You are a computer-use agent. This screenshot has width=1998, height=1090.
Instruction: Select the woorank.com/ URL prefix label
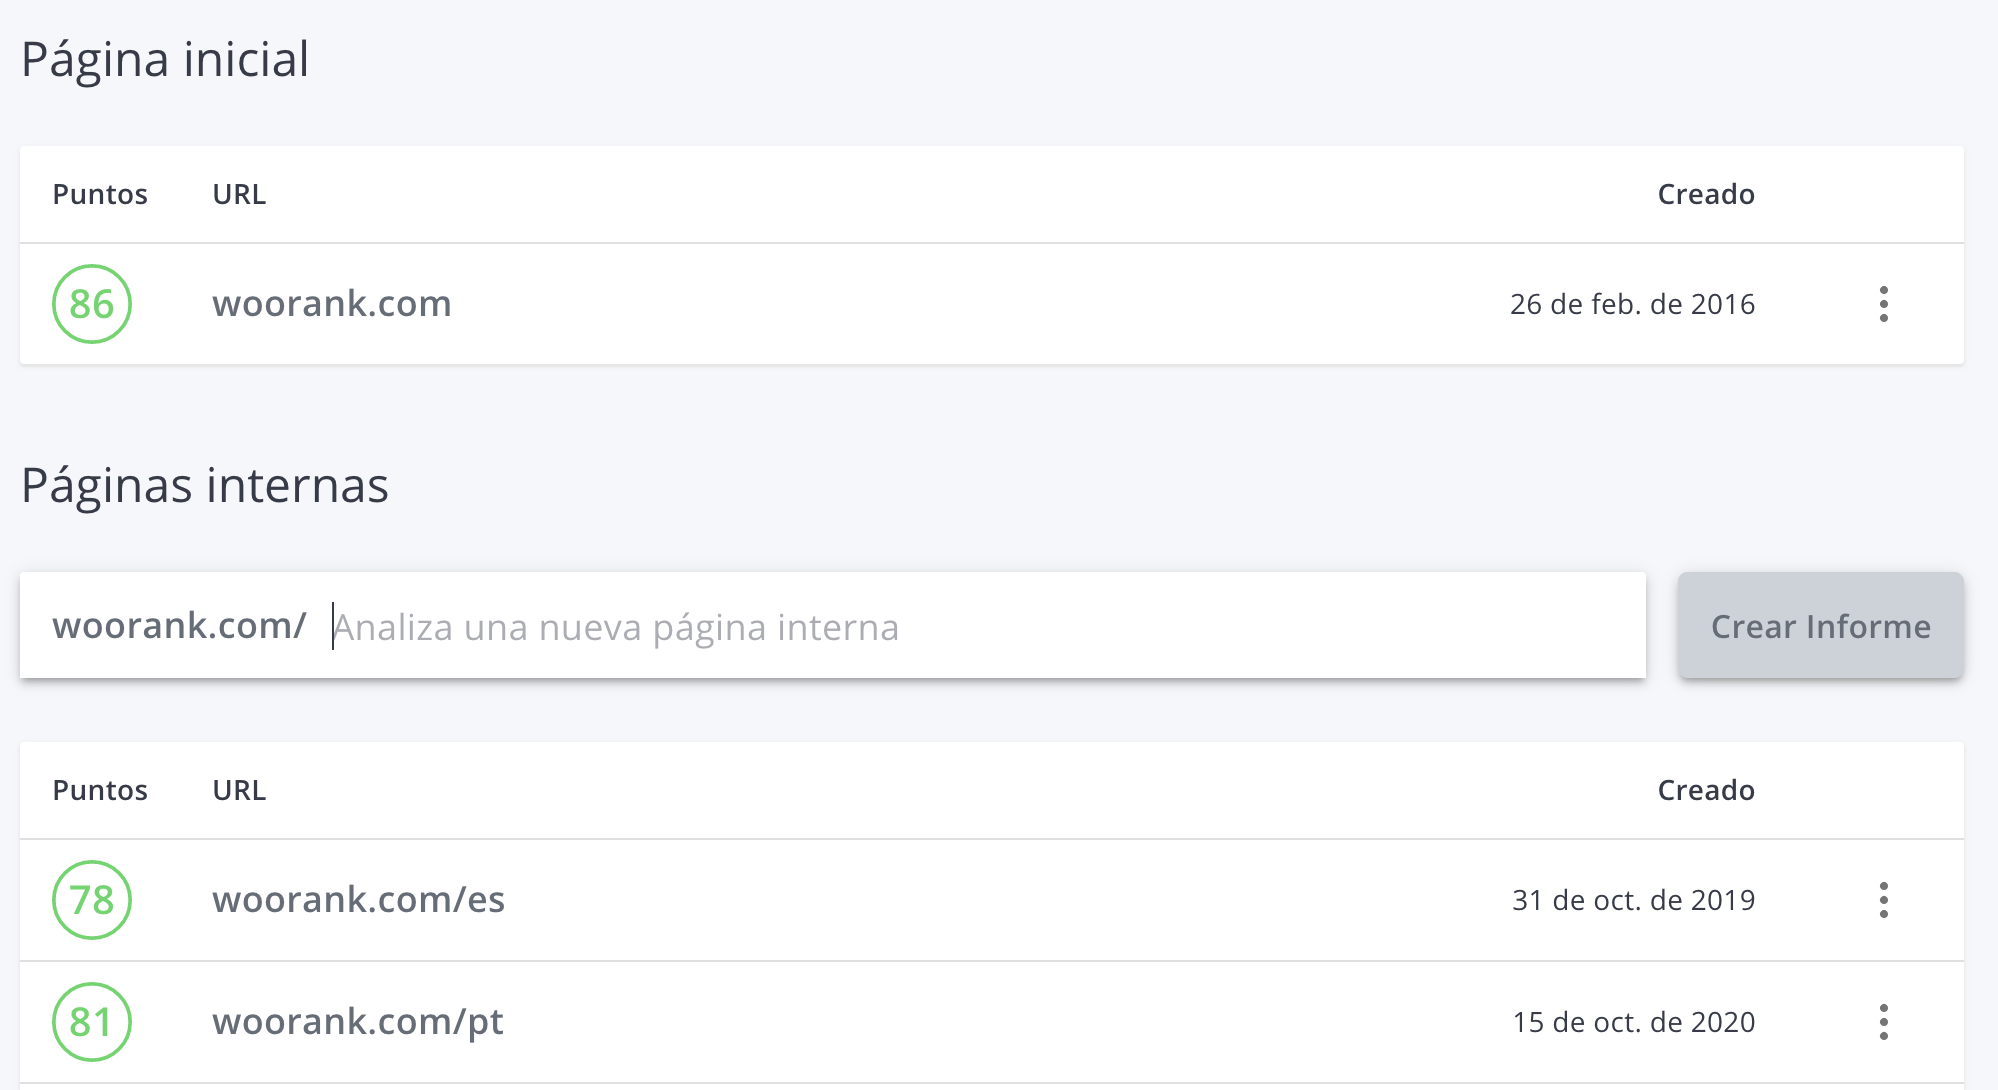point(179,625)
